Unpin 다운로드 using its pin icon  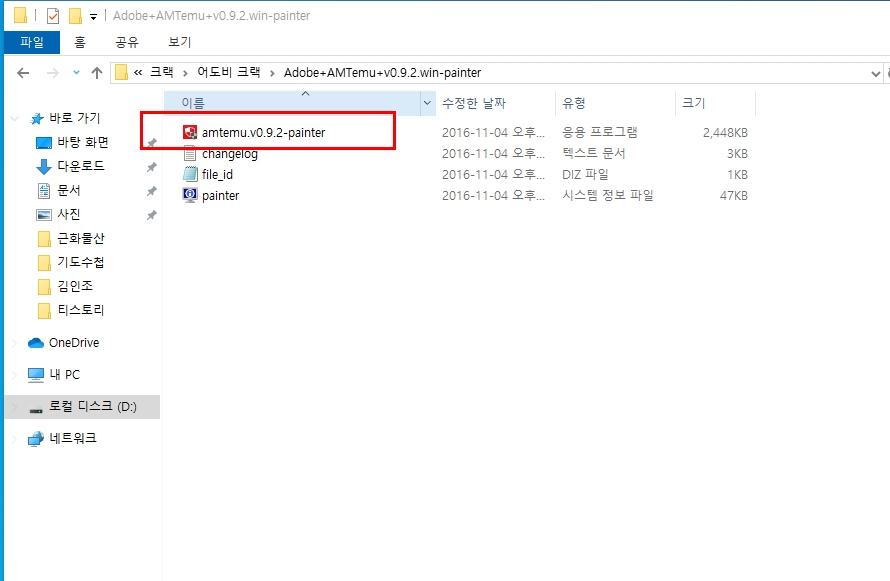(x=152, y=167)
